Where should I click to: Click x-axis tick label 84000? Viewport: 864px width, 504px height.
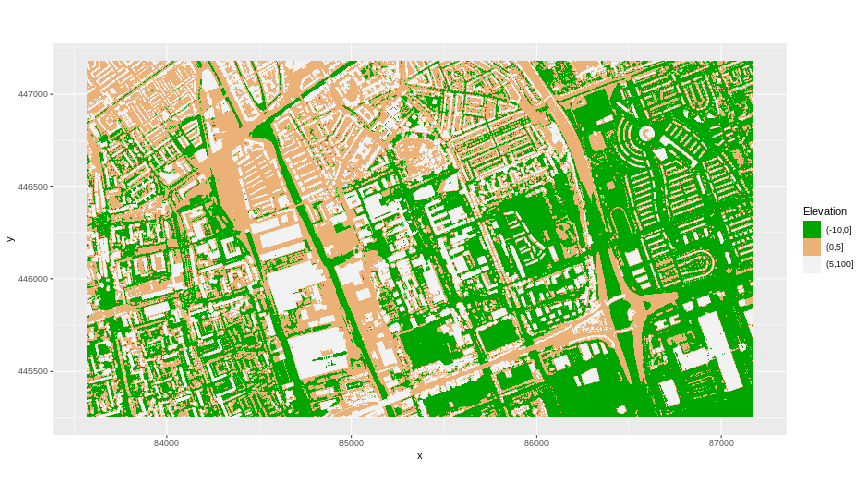(166, 443)
